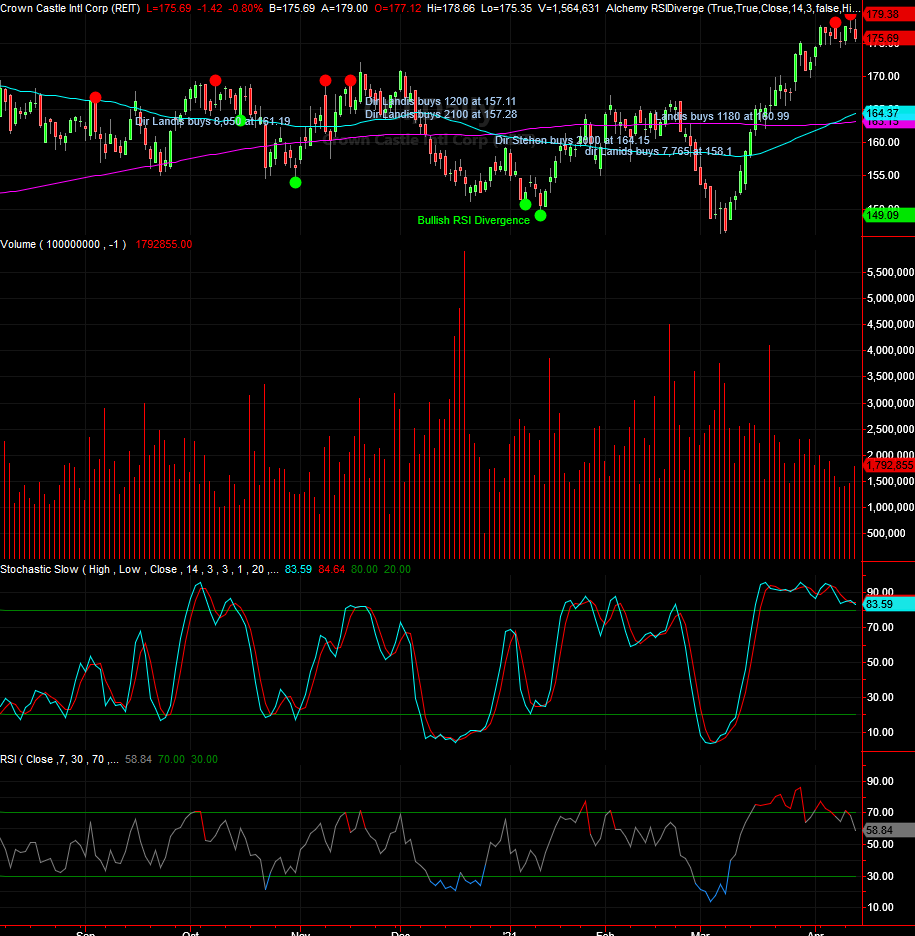Click the leftmost red divergence dot marker
Image resolution: width=915 pixels, height=936 pixels.
[95, 97]
